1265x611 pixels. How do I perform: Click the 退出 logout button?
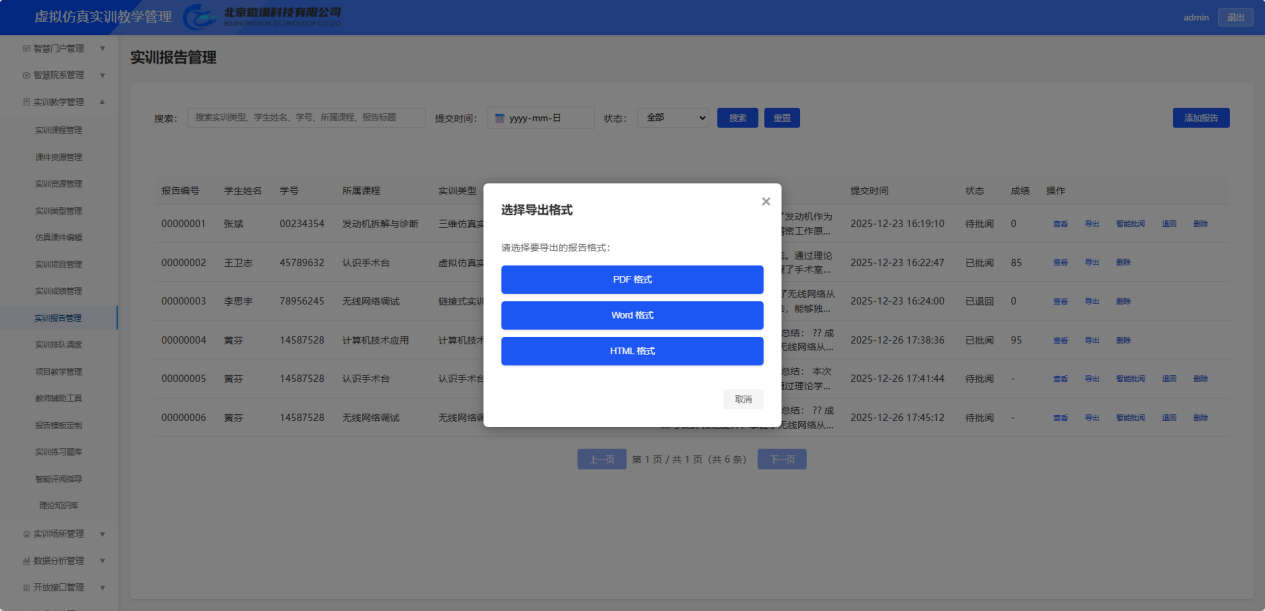(x=1235, y=17)
